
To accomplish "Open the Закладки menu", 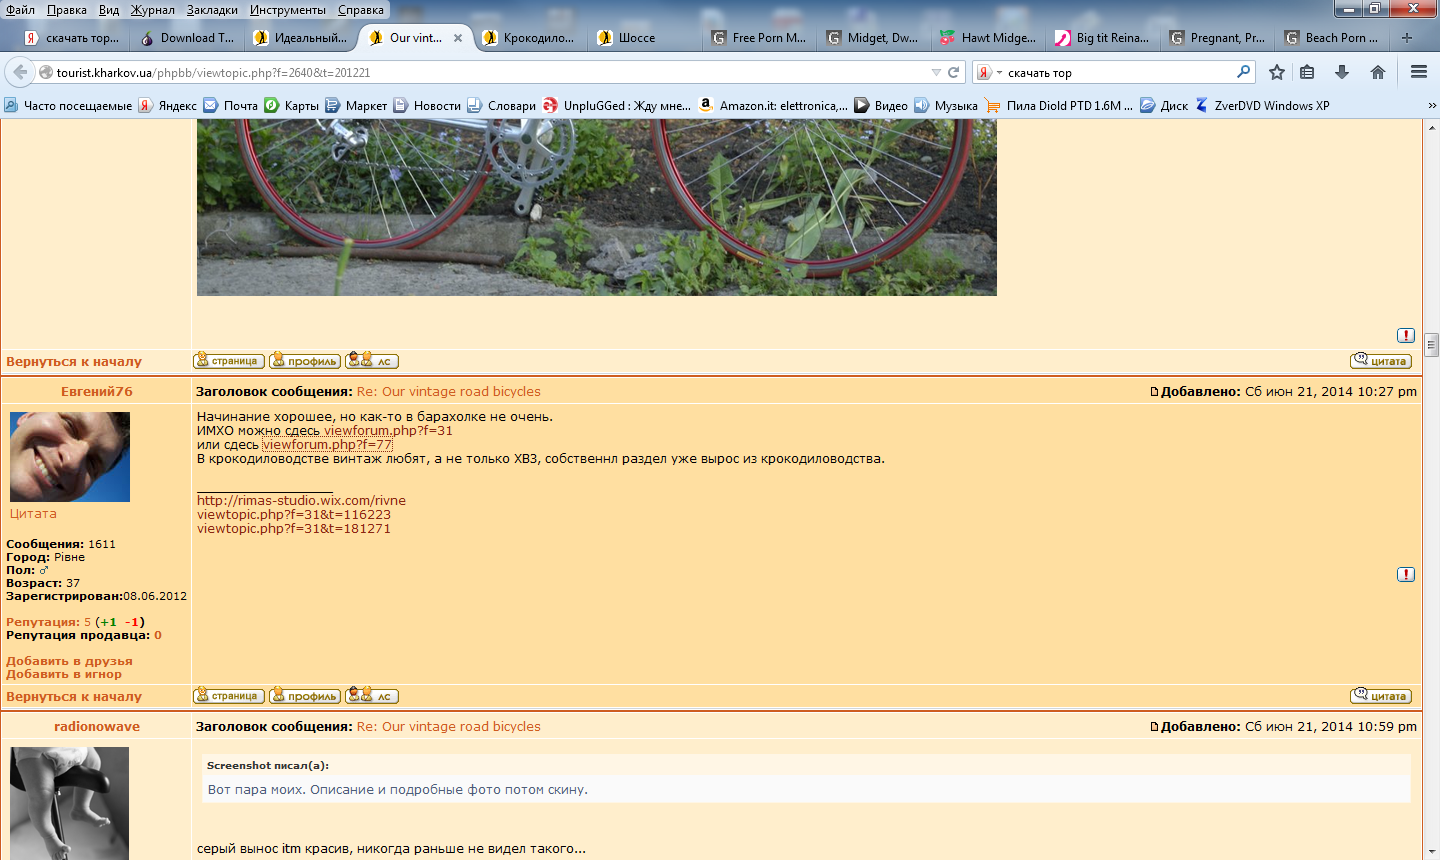I will [212, 10].
